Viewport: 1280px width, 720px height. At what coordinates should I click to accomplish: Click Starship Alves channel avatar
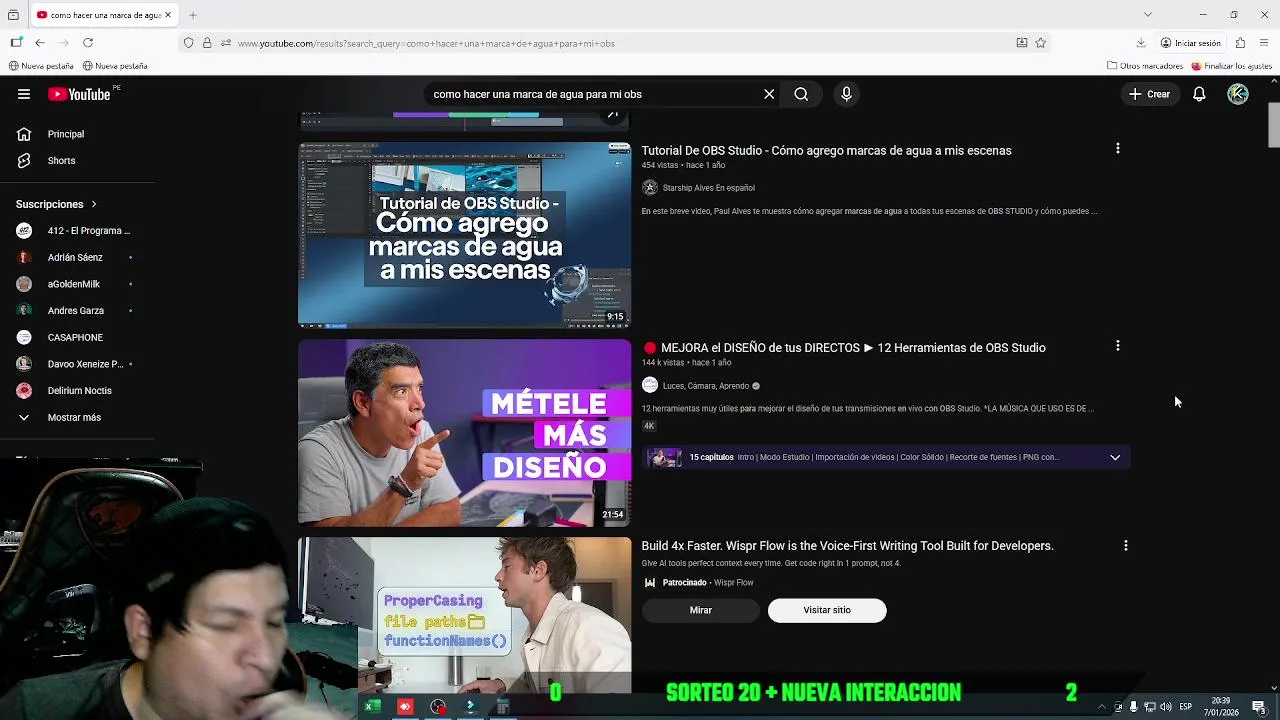pyautogui.click(x=650, y=188)
